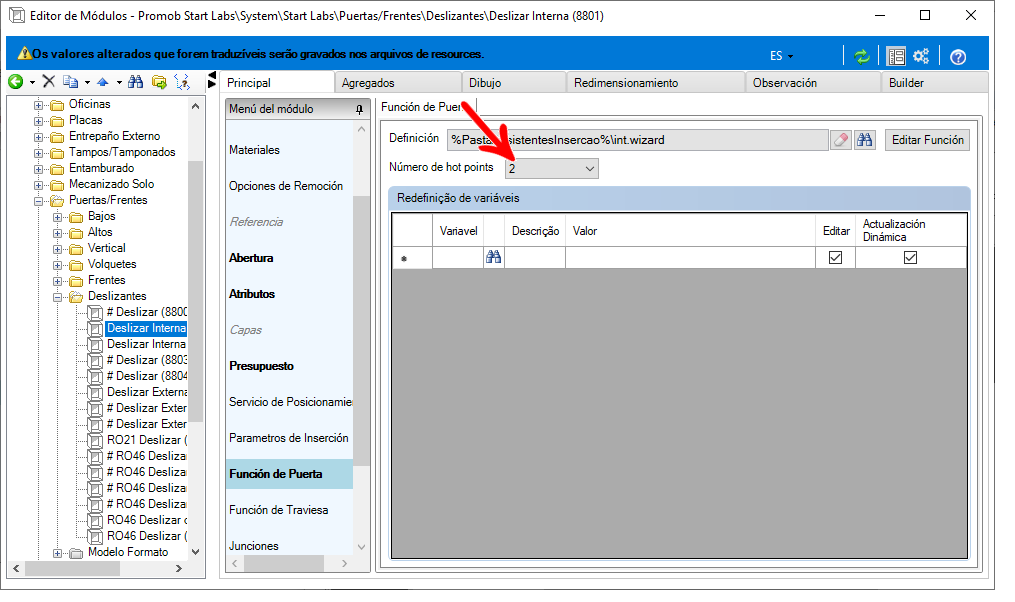
Task: Open Presupuesto in module menu
Action: (x=262, y=366)
